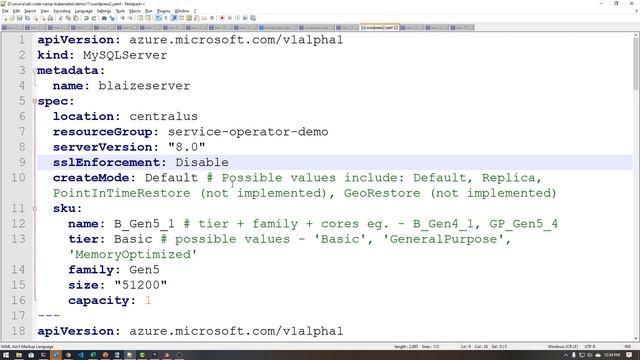The width and height of the screenshot is (640, 360).
Task: Click the UTF-8 encoding status field
Action: coord(590,347)
